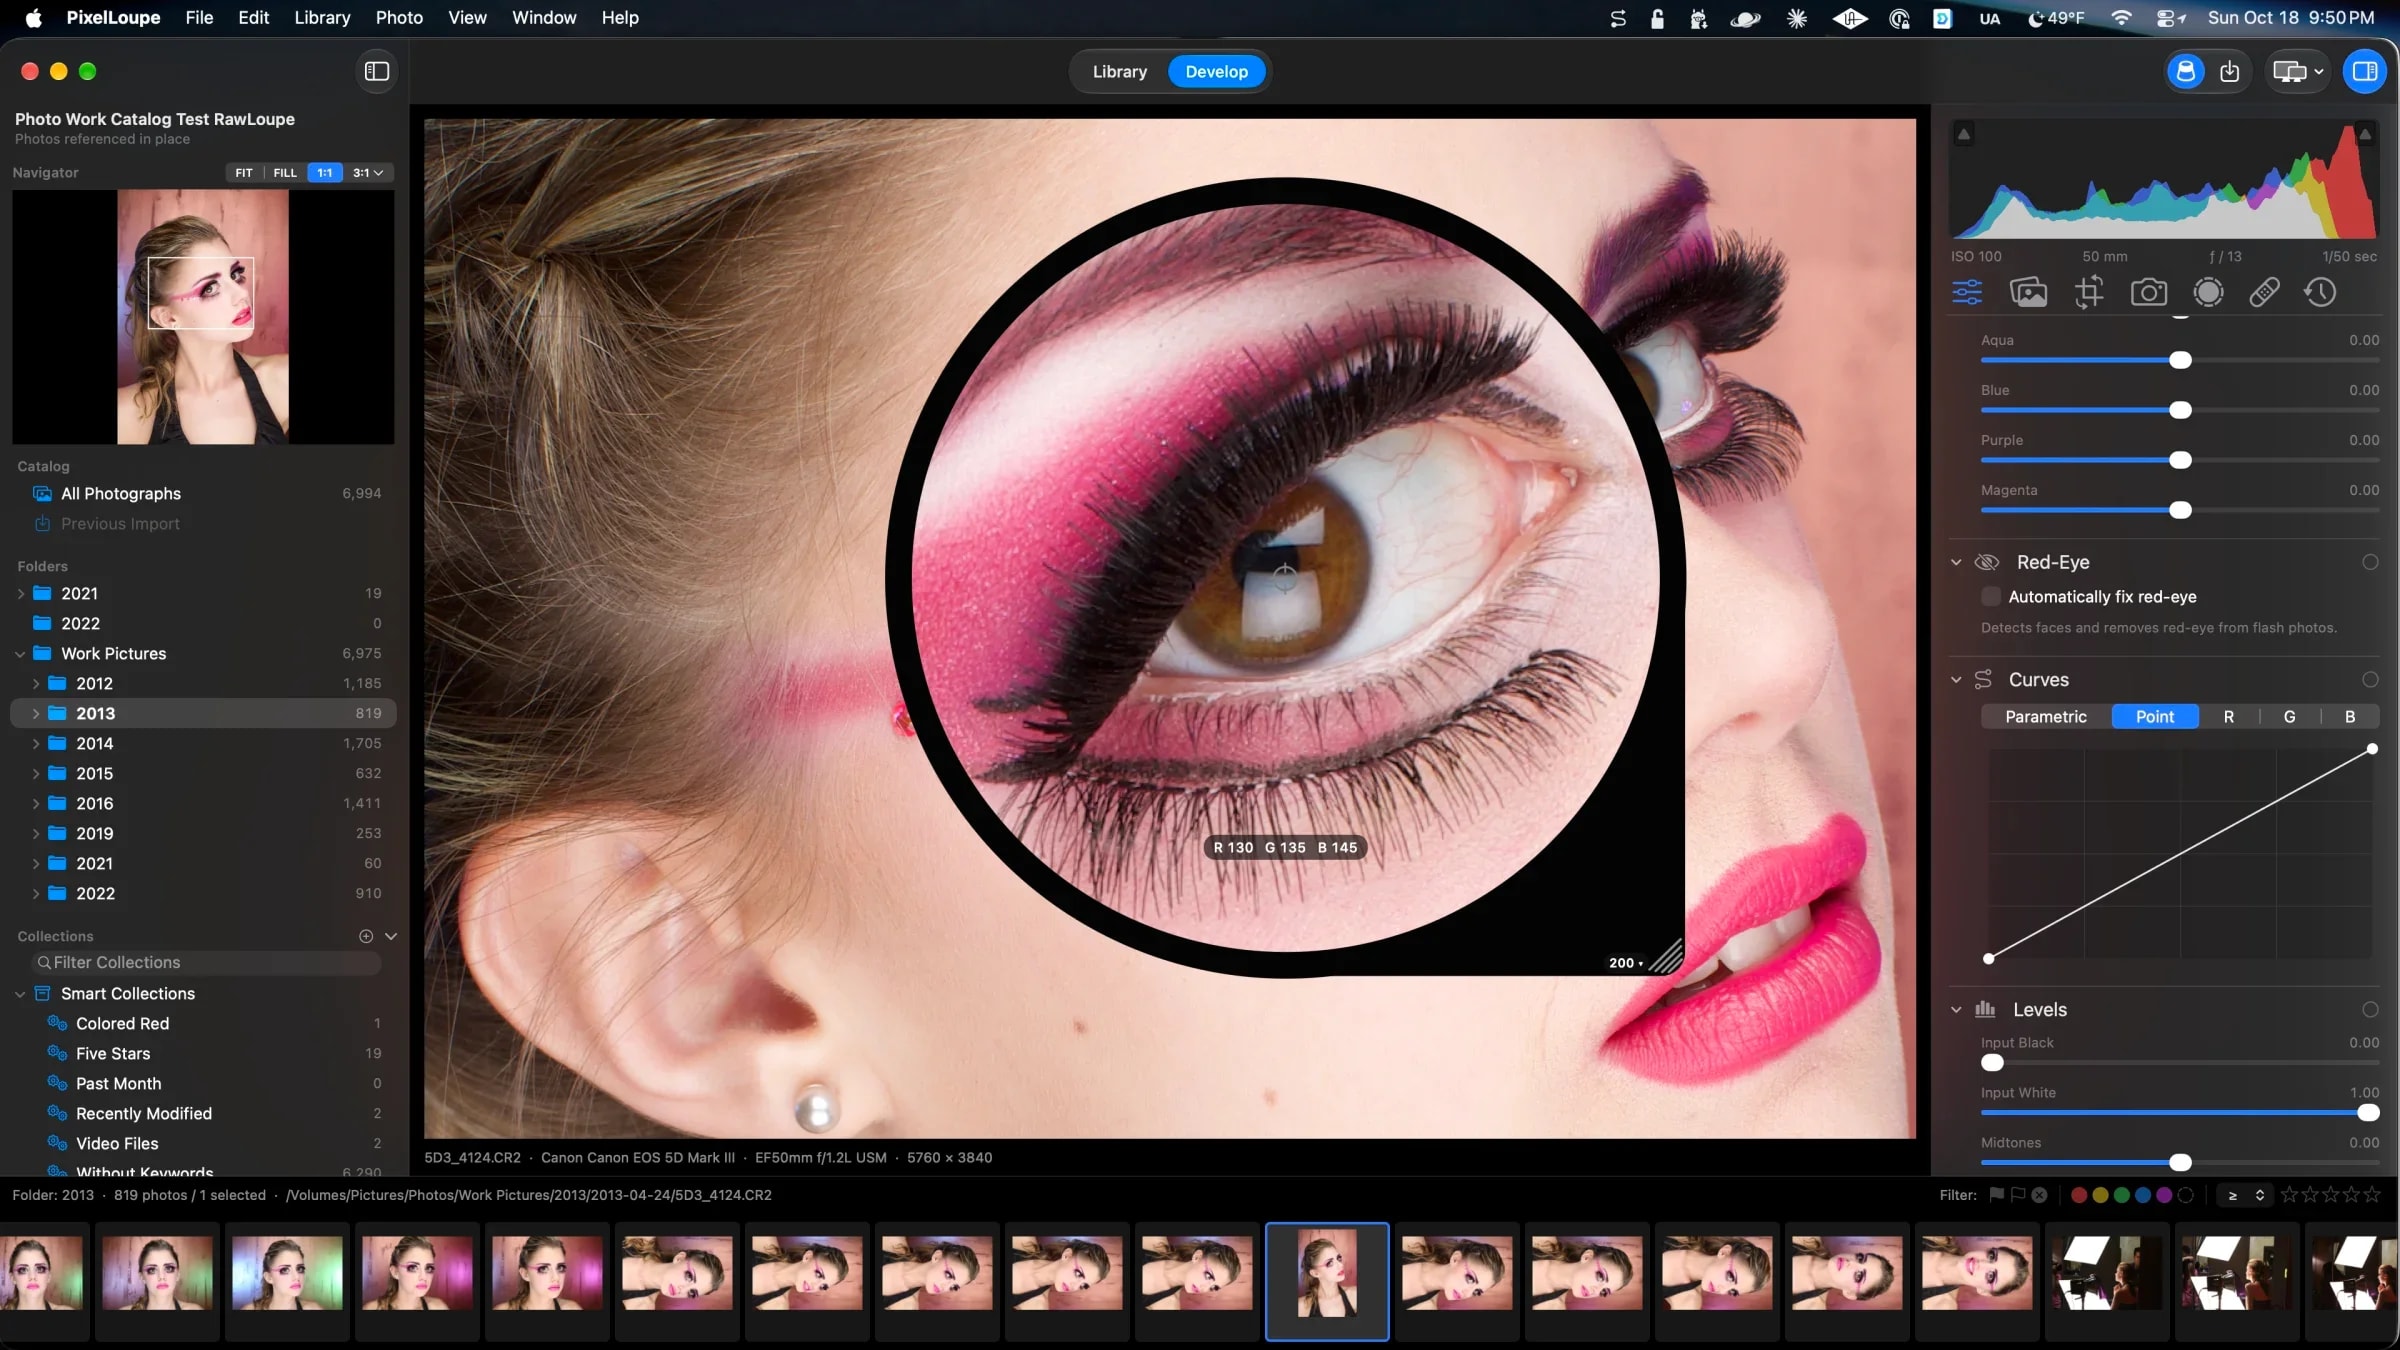The width and height of the screenshot is (2400, 1350).
Task: Open the rating comparison operator dropdown
Action: [x=2245, y=1194]
